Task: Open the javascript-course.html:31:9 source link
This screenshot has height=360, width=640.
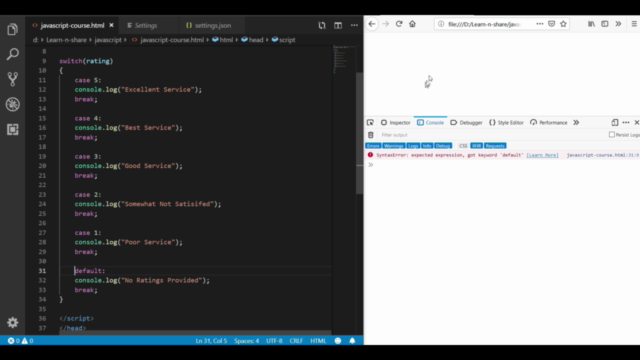Action: coord(603,155)
